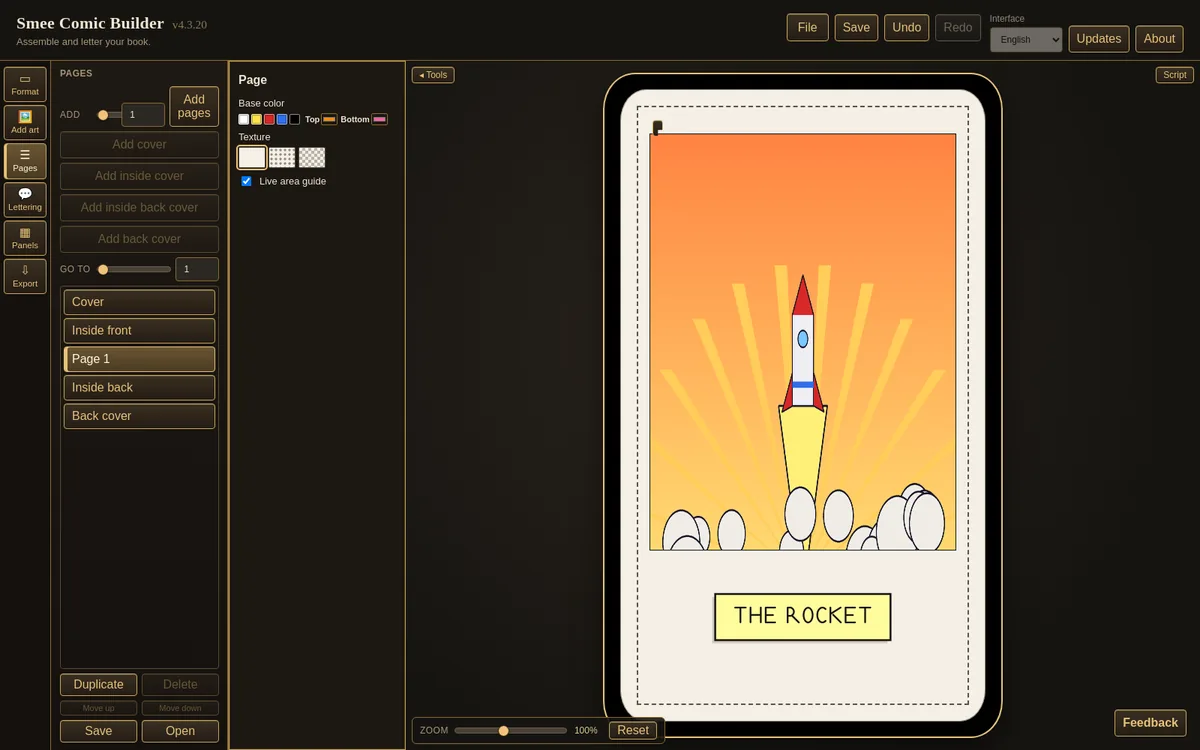The image size is (1200, 750).
Task: Open the Export tool panel
Action: [x=25, y=276]
